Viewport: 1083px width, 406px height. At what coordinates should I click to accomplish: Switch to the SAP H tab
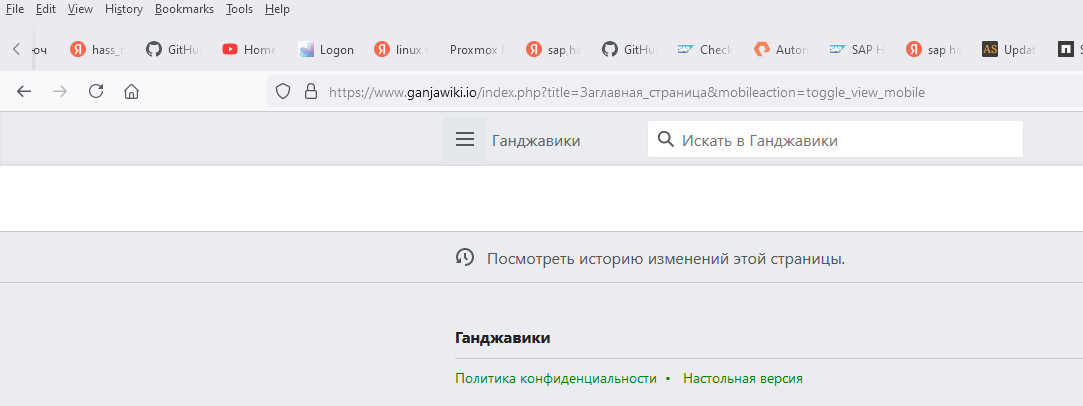pyautogui.click(x=857, y=50)
